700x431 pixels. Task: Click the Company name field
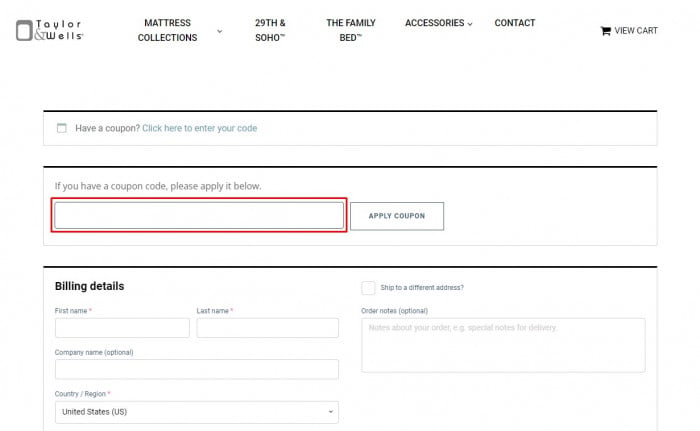[197, 369]
